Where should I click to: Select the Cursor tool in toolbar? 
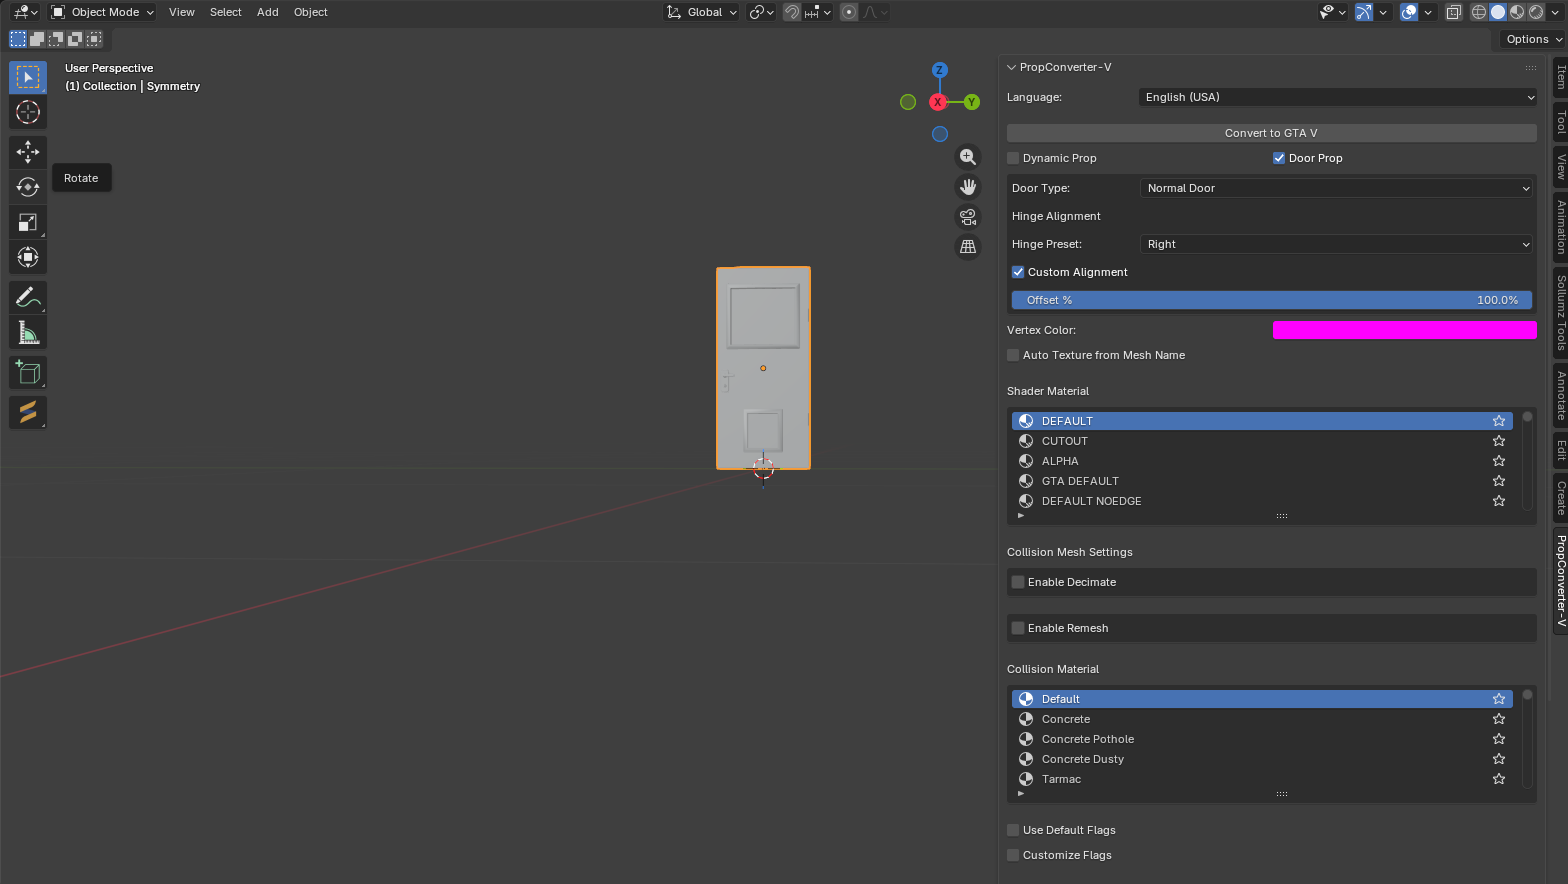(28, 112)
